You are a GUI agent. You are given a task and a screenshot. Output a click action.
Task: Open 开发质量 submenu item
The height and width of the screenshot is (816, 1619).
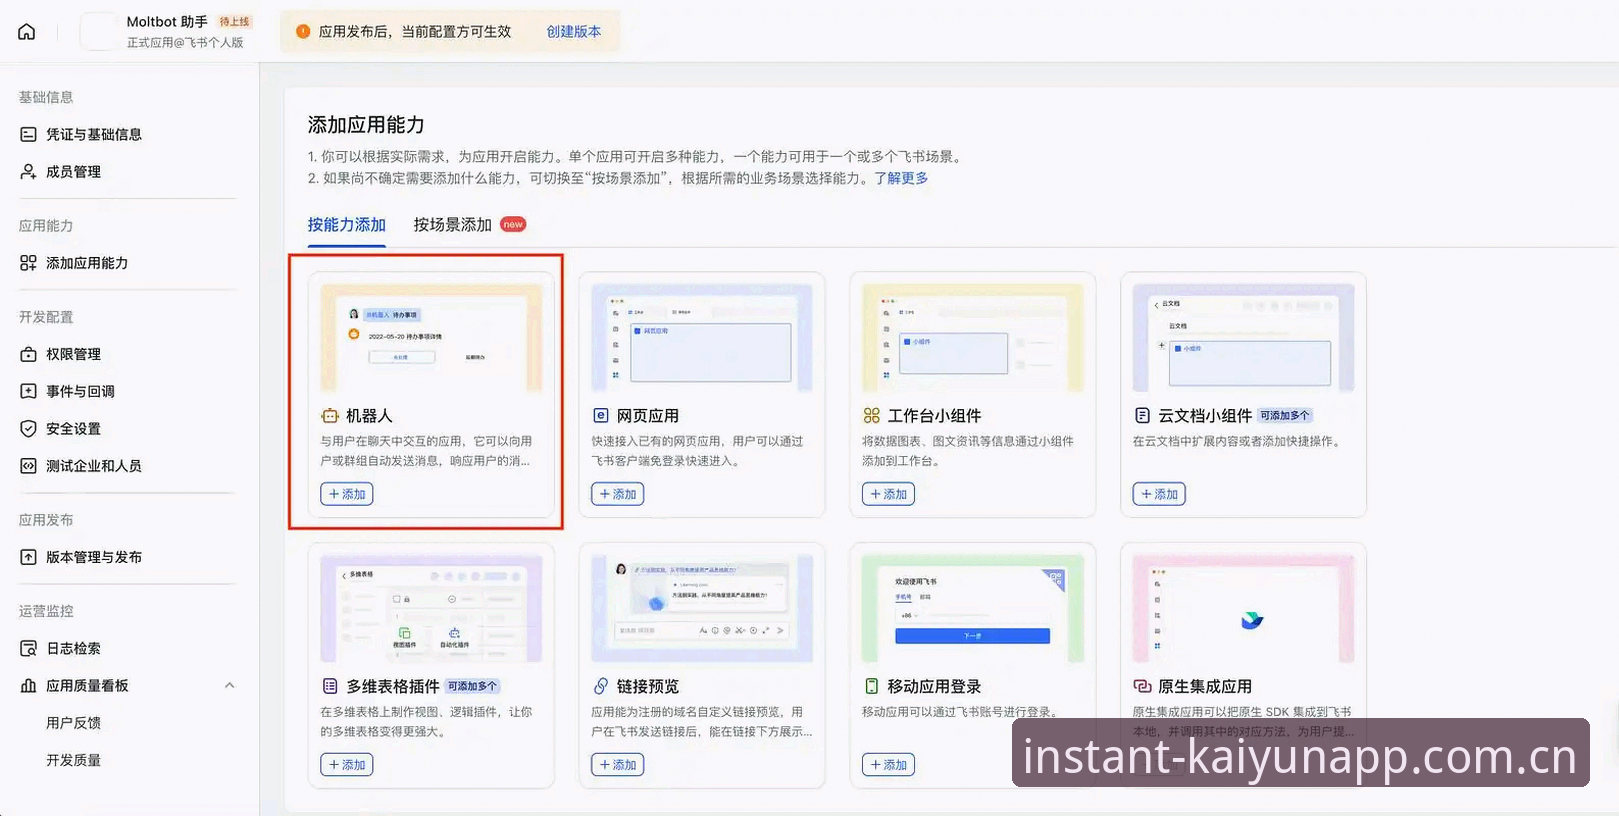pyautogui.click(x=73, y=760)
